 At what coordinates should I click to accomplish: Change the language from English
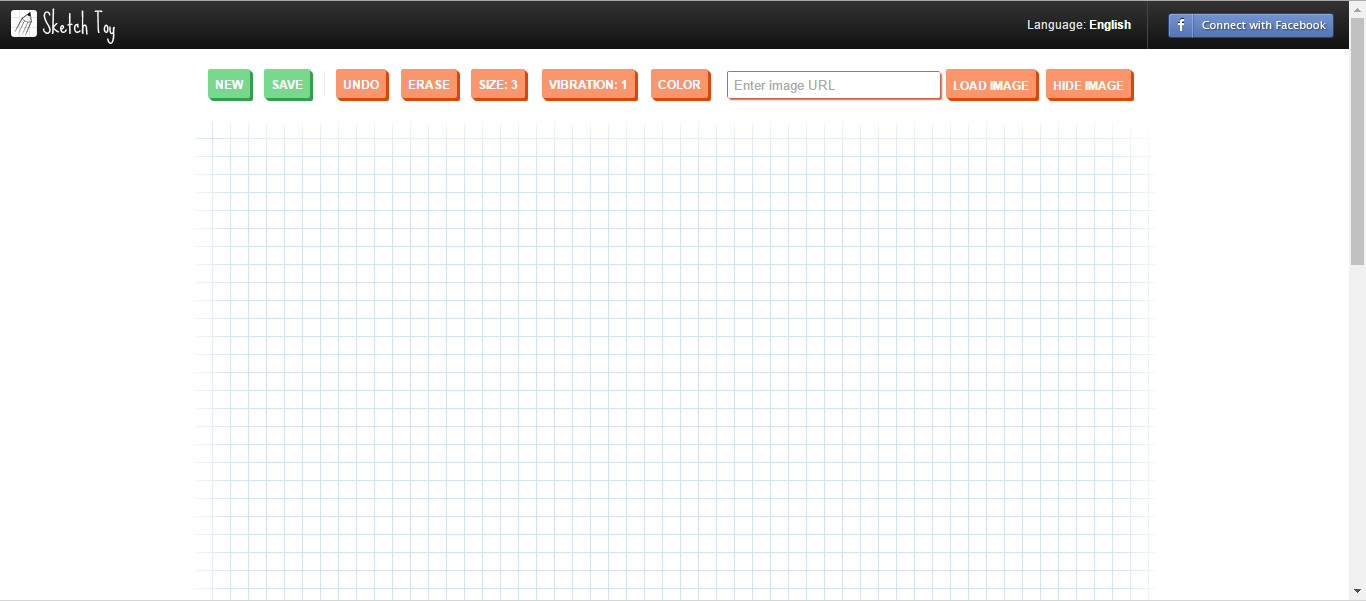1109,25
